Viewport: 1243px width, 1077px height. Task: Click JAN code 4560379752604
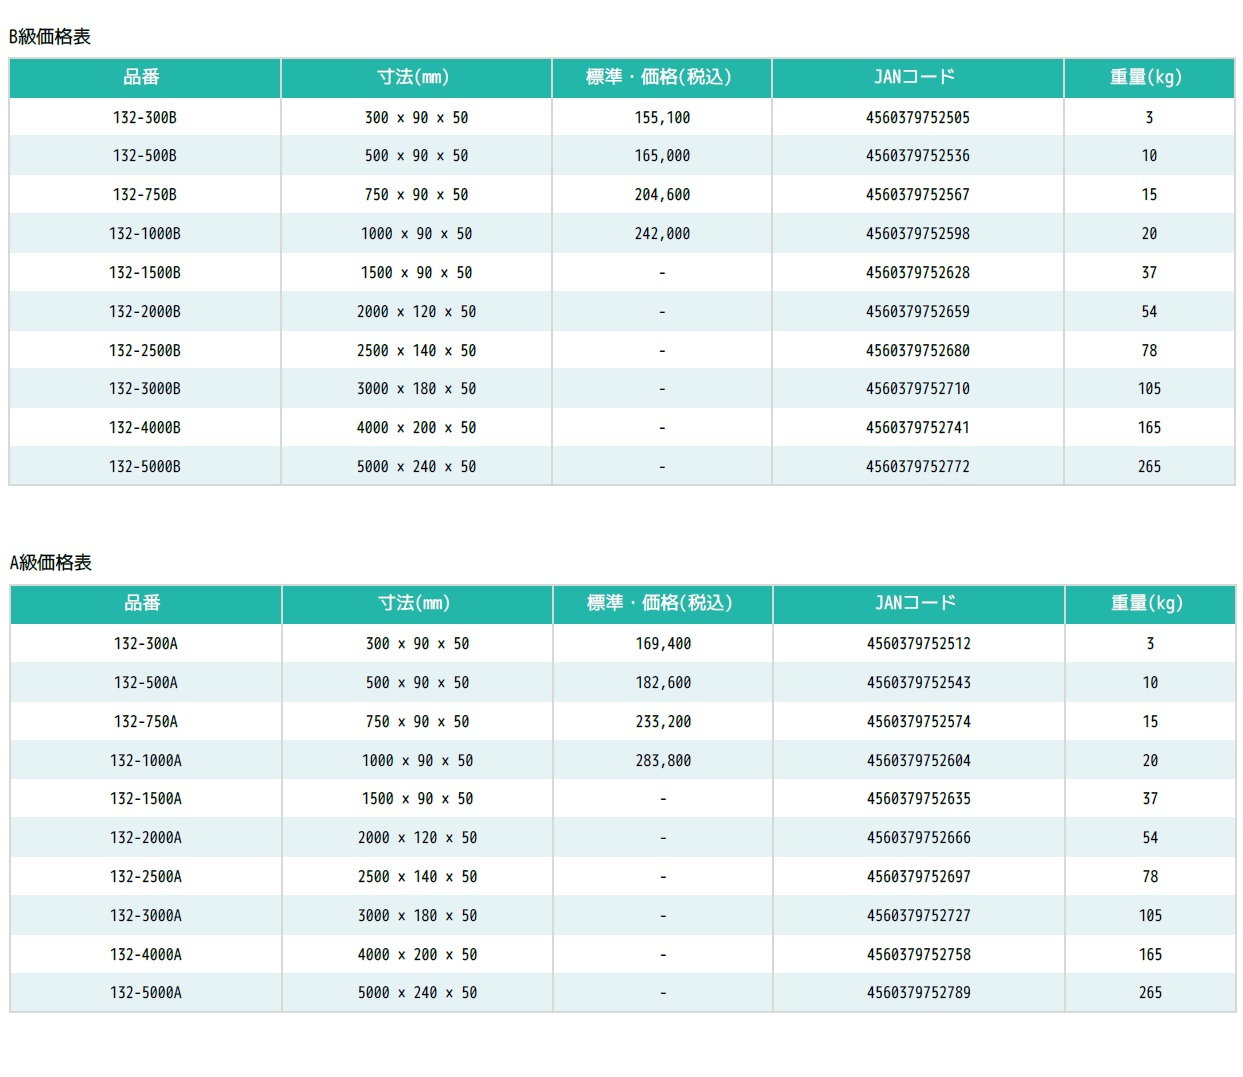[x=919, y=761]
